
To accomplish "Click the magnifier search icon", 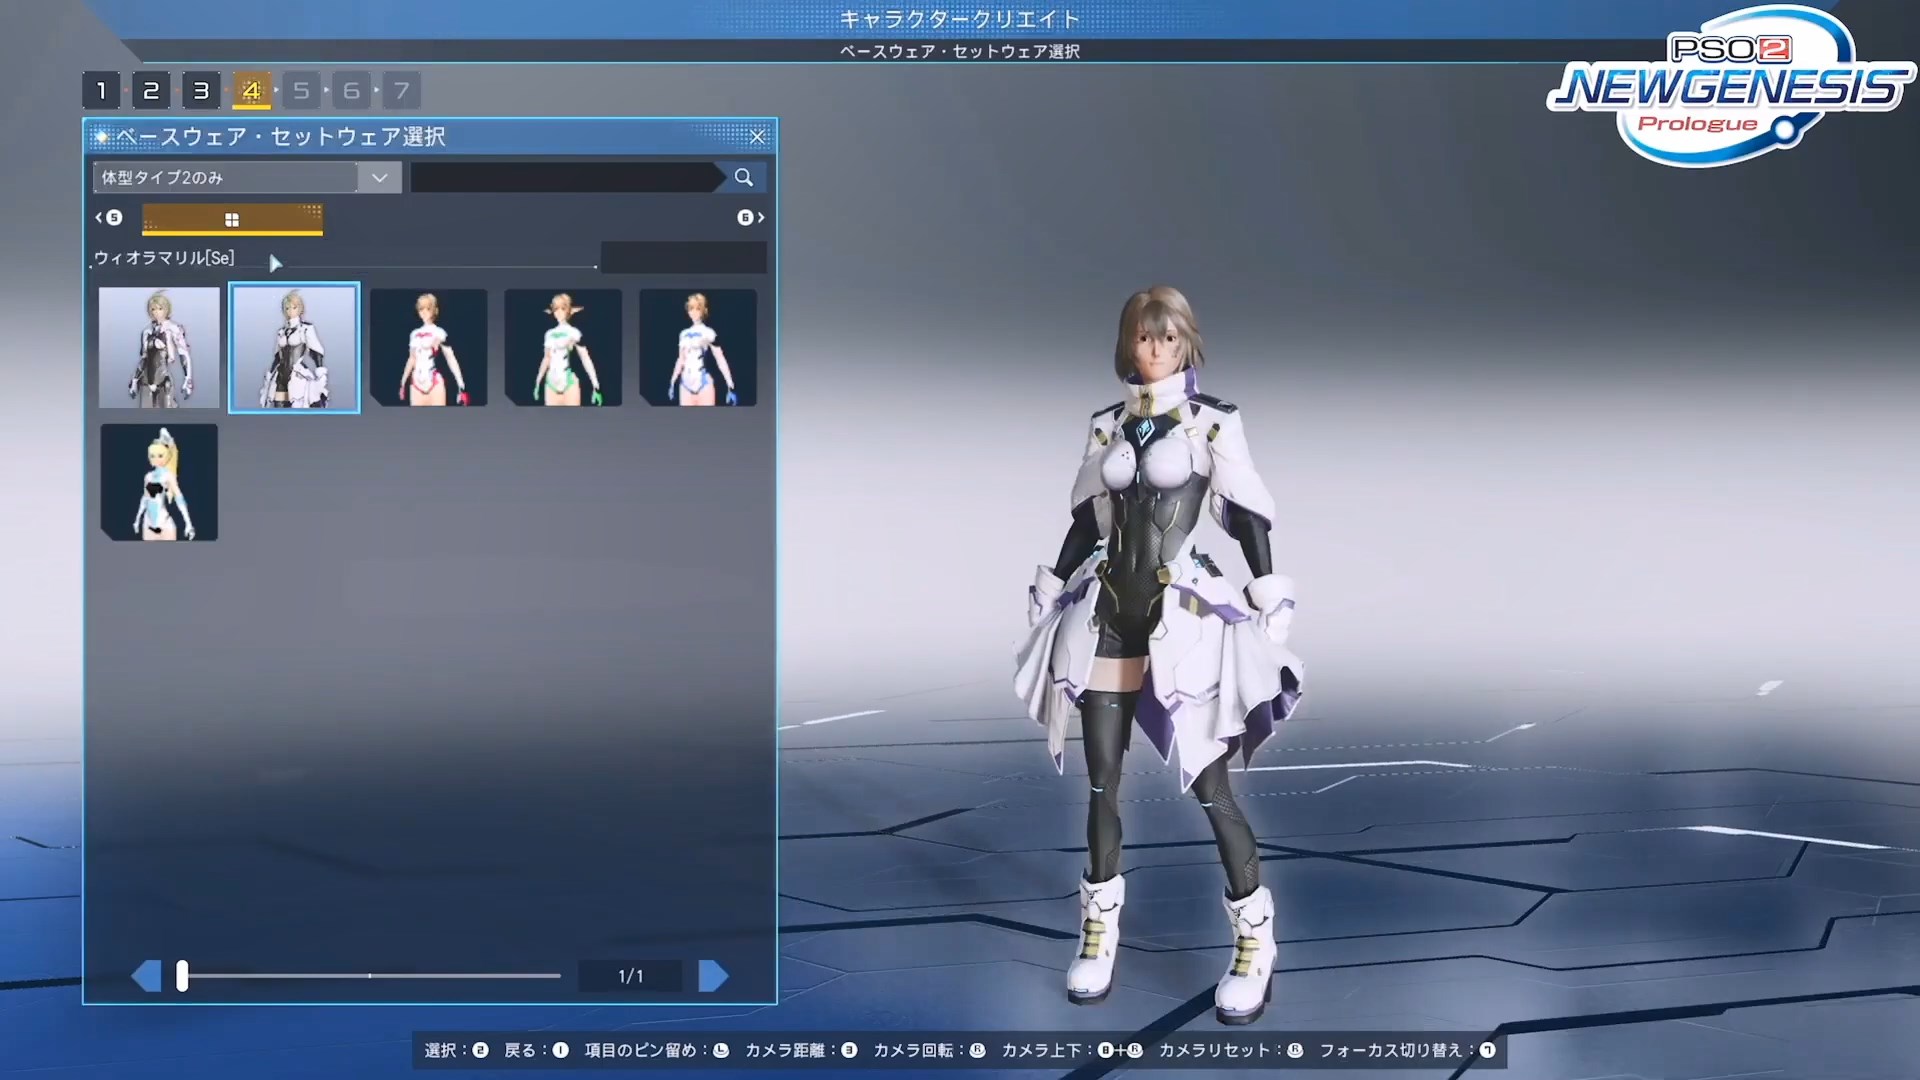I will 743,177.
